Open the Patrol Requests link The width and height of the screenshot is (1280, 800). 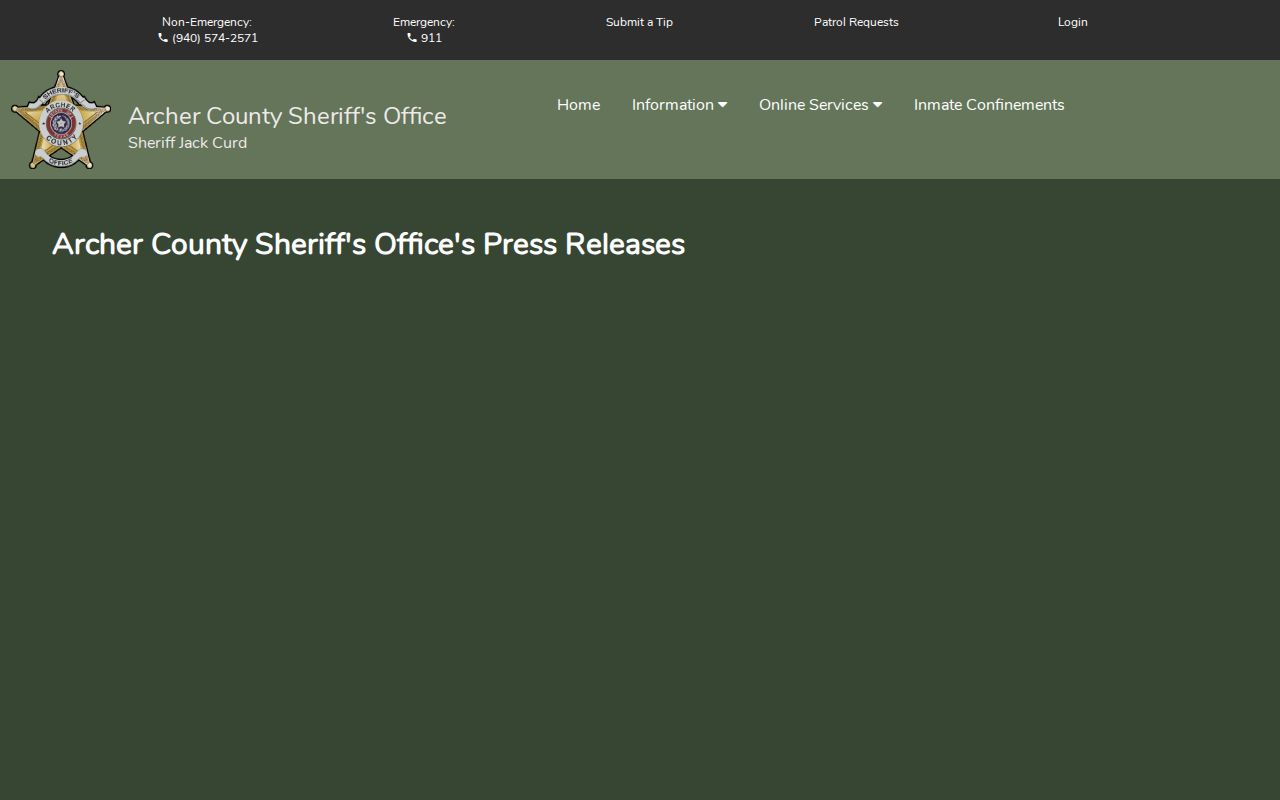pyautogui.click(x=856, y=22)
